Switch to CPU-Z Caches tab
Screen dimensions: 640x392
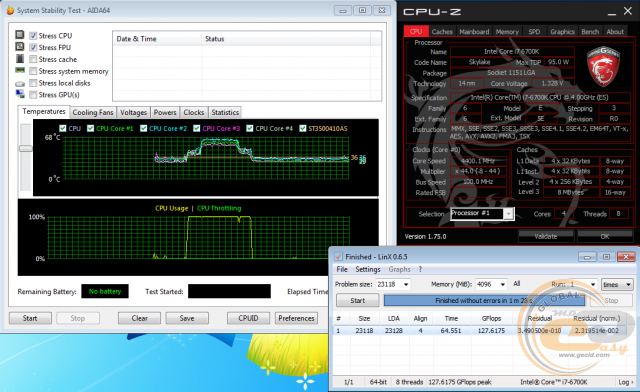442,31
